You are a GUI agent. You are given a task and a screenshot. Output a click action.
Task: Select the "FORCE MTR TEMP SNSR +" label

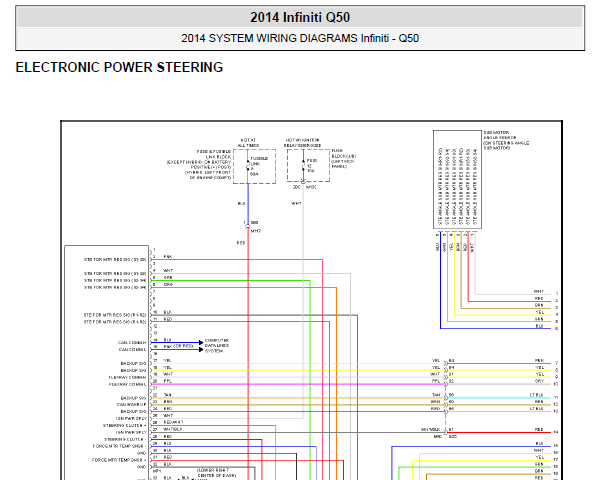pos(119,460)
